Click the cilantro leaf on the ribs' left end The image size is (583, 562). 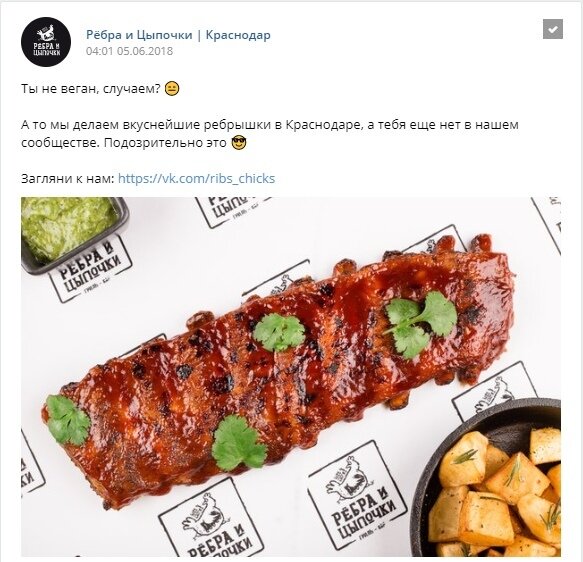[68, 420]
